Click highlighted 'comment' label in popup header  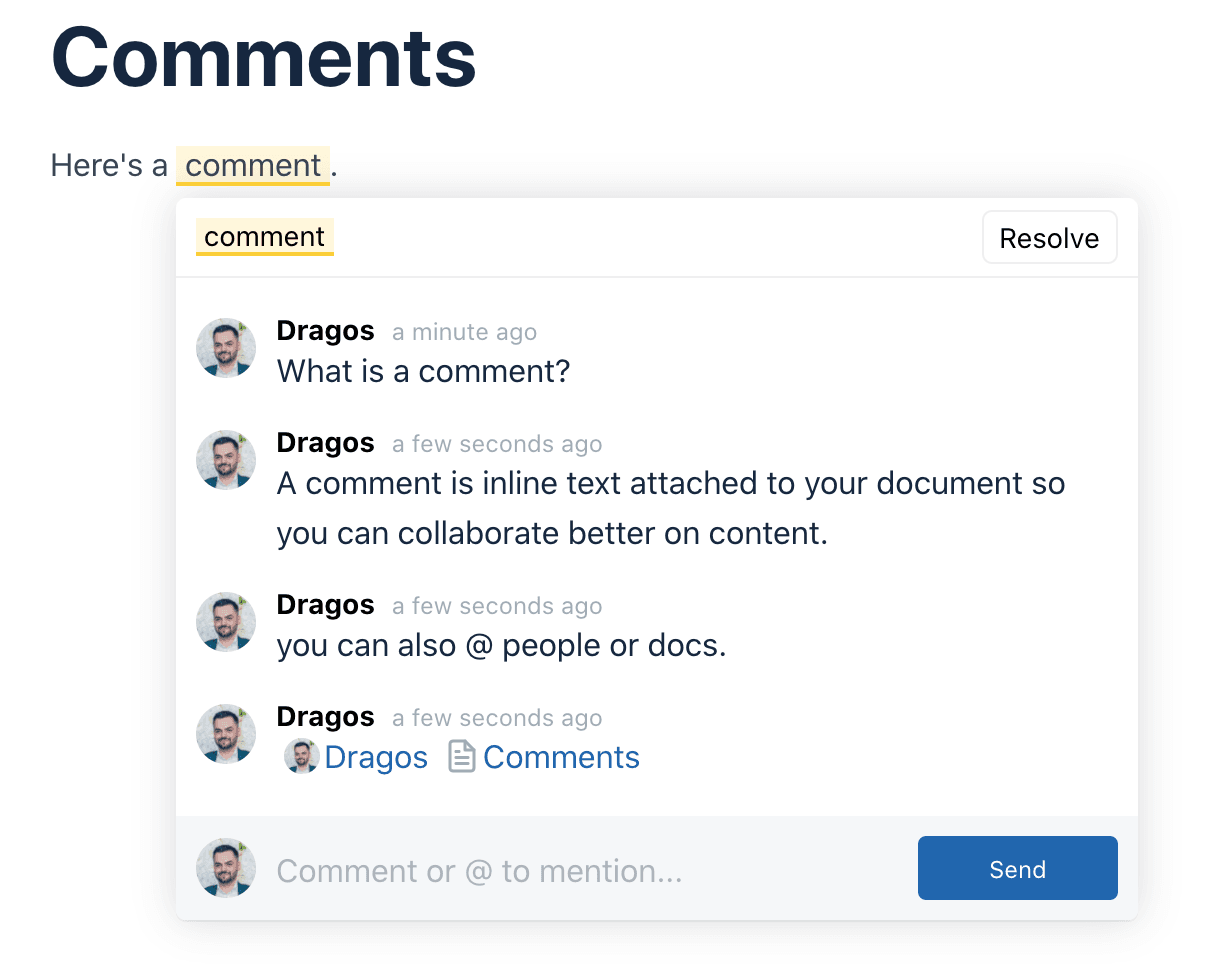(264, 237)
